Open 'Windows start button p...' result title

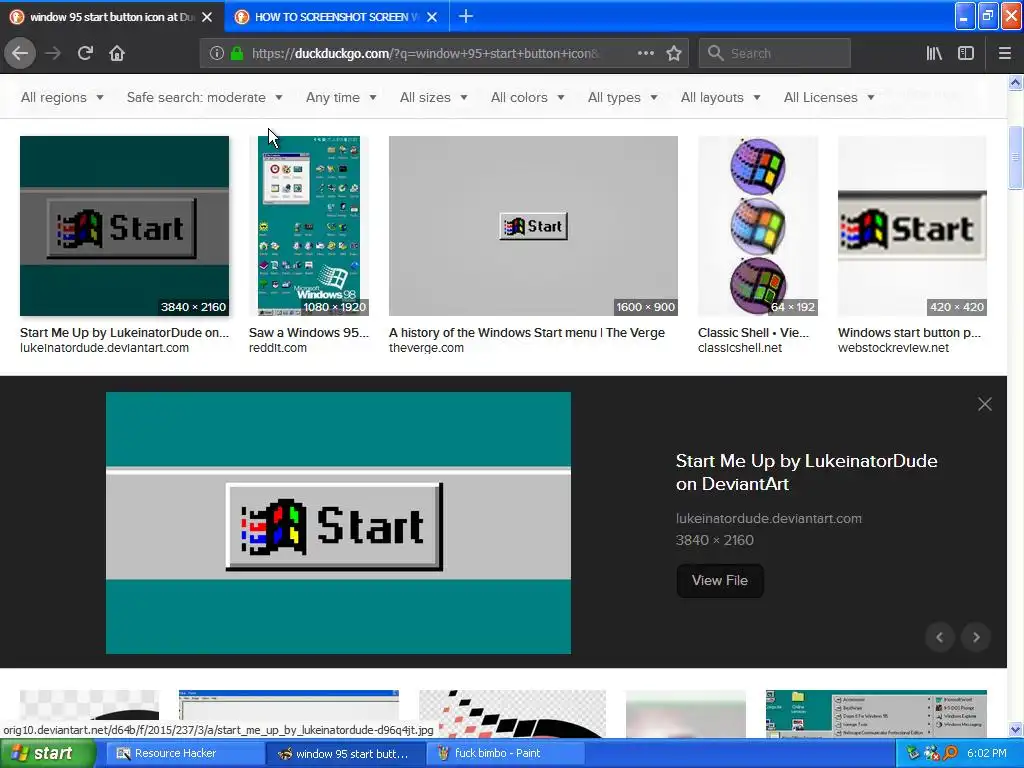tap(909, 332)
